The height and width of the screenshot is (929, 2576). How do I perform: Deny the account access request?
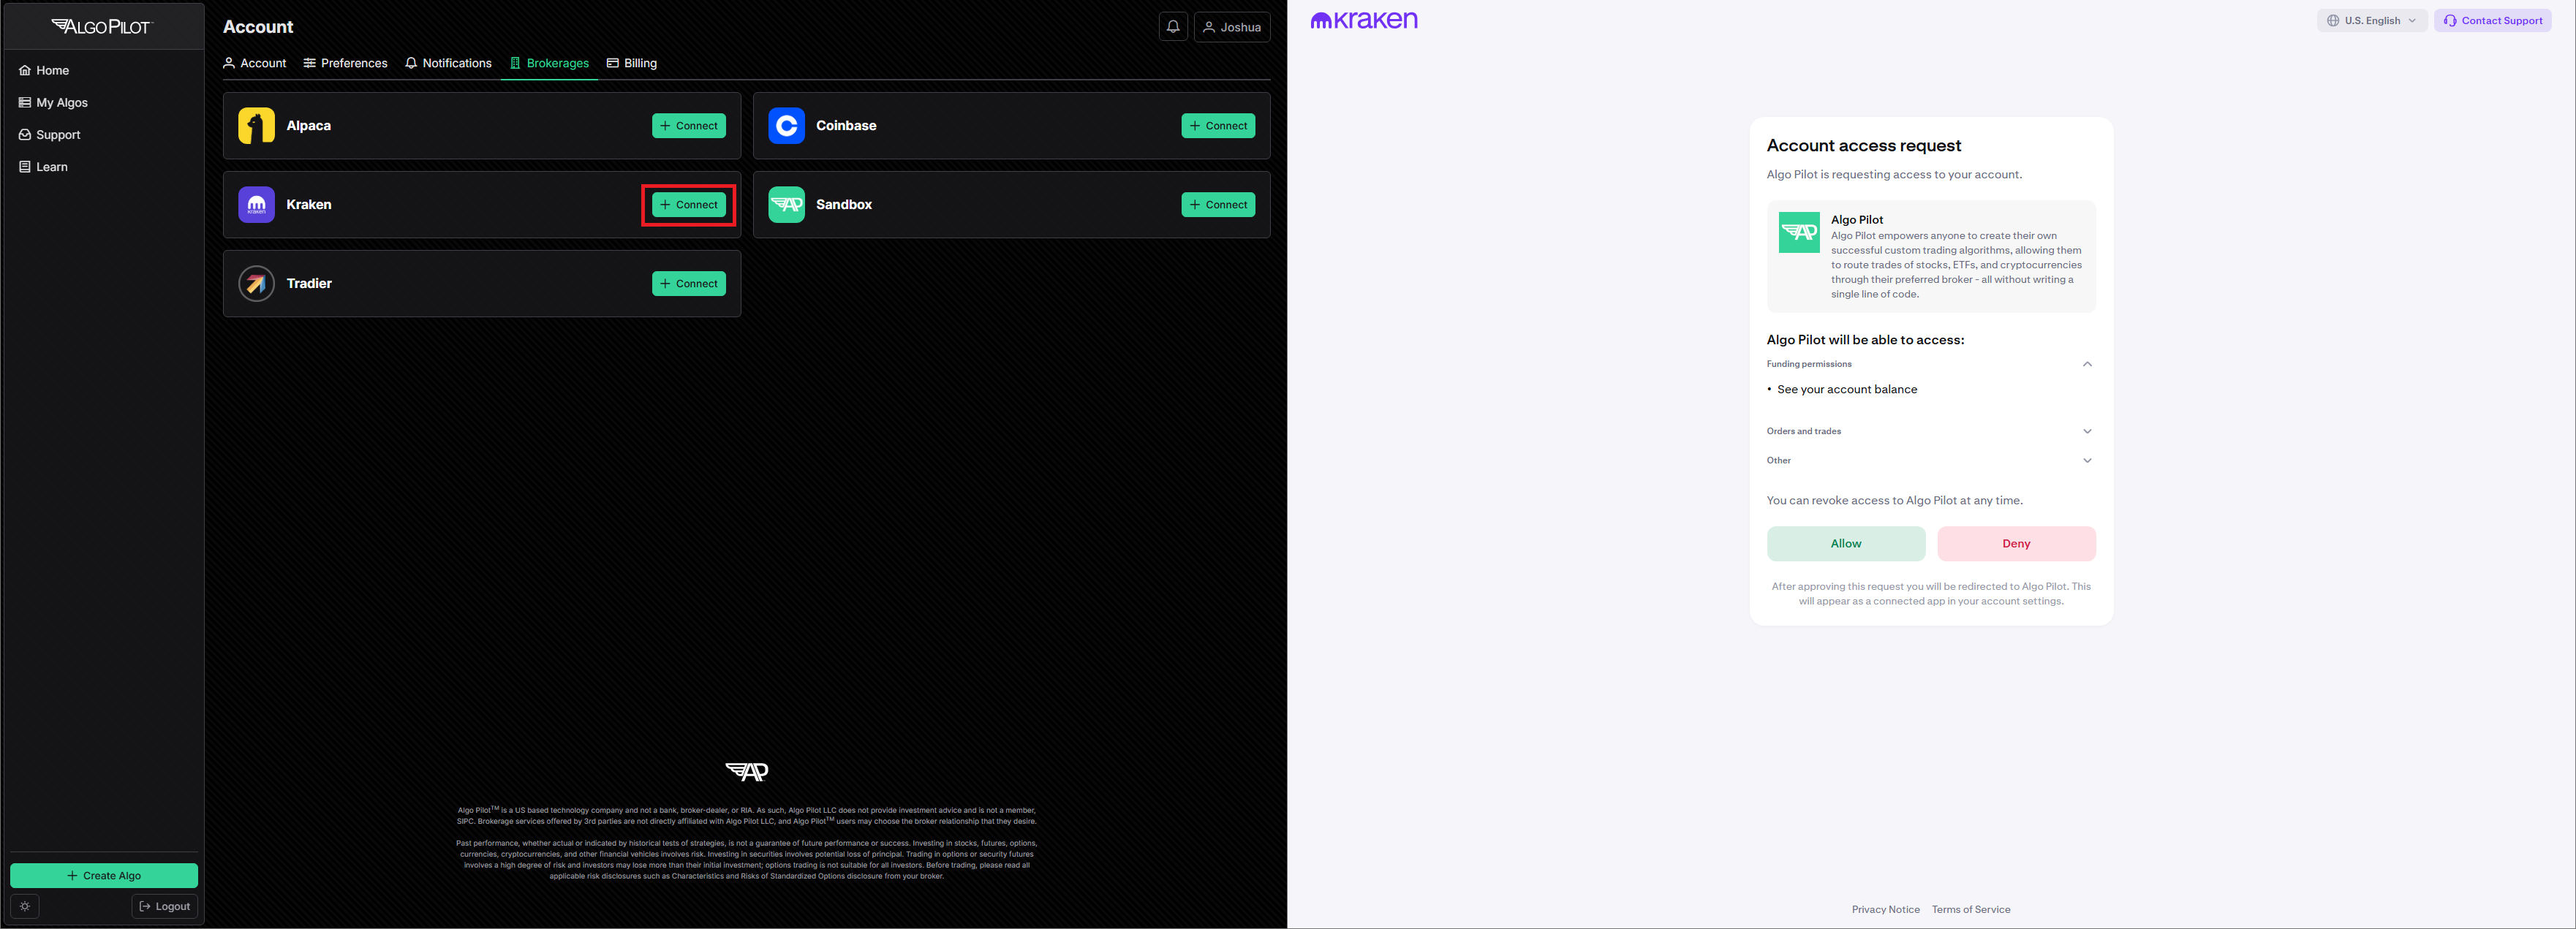tap(2015, 544)
